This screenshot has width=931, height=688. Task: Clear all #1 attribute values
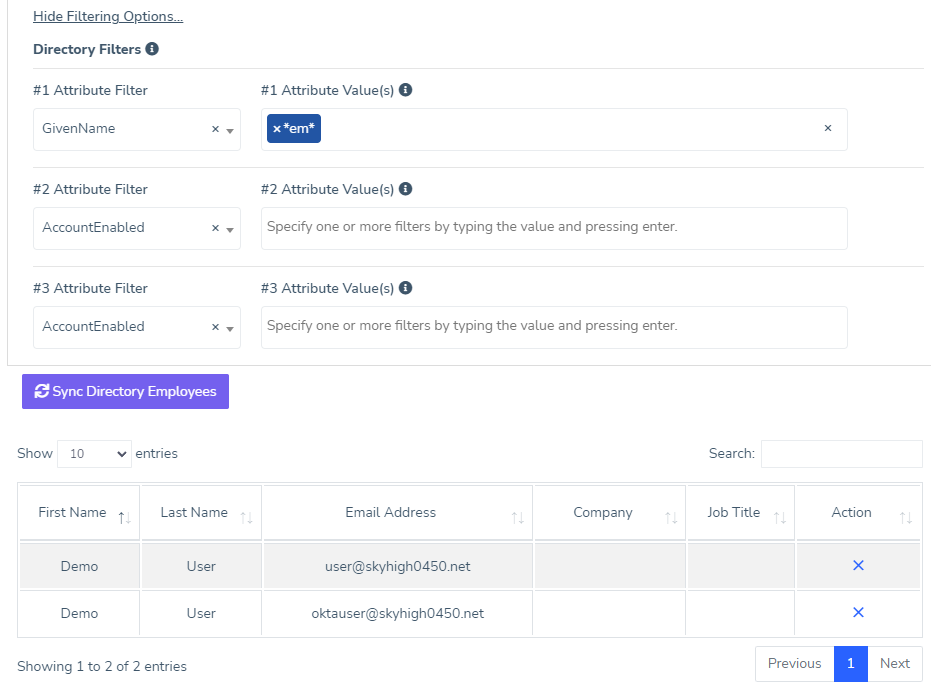pyautogui.click(x=827, y=129)
